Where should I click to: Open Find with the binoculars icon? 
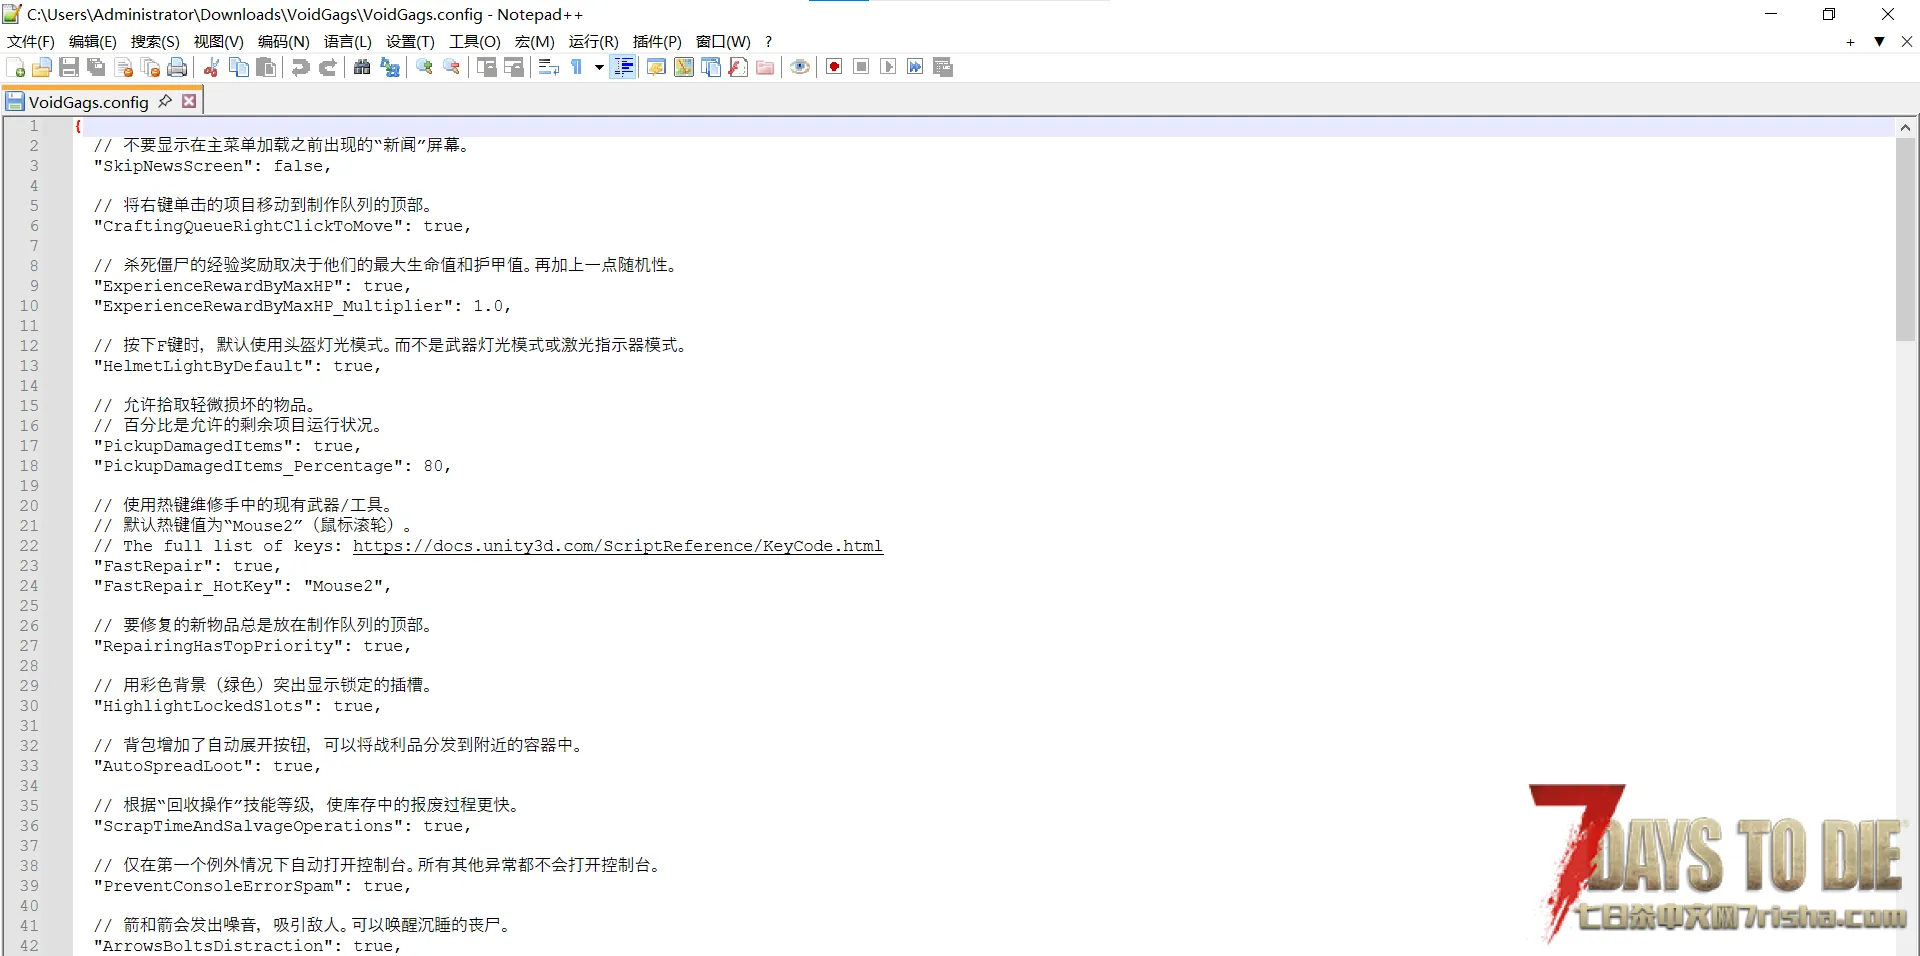click(x=362, y=67)
